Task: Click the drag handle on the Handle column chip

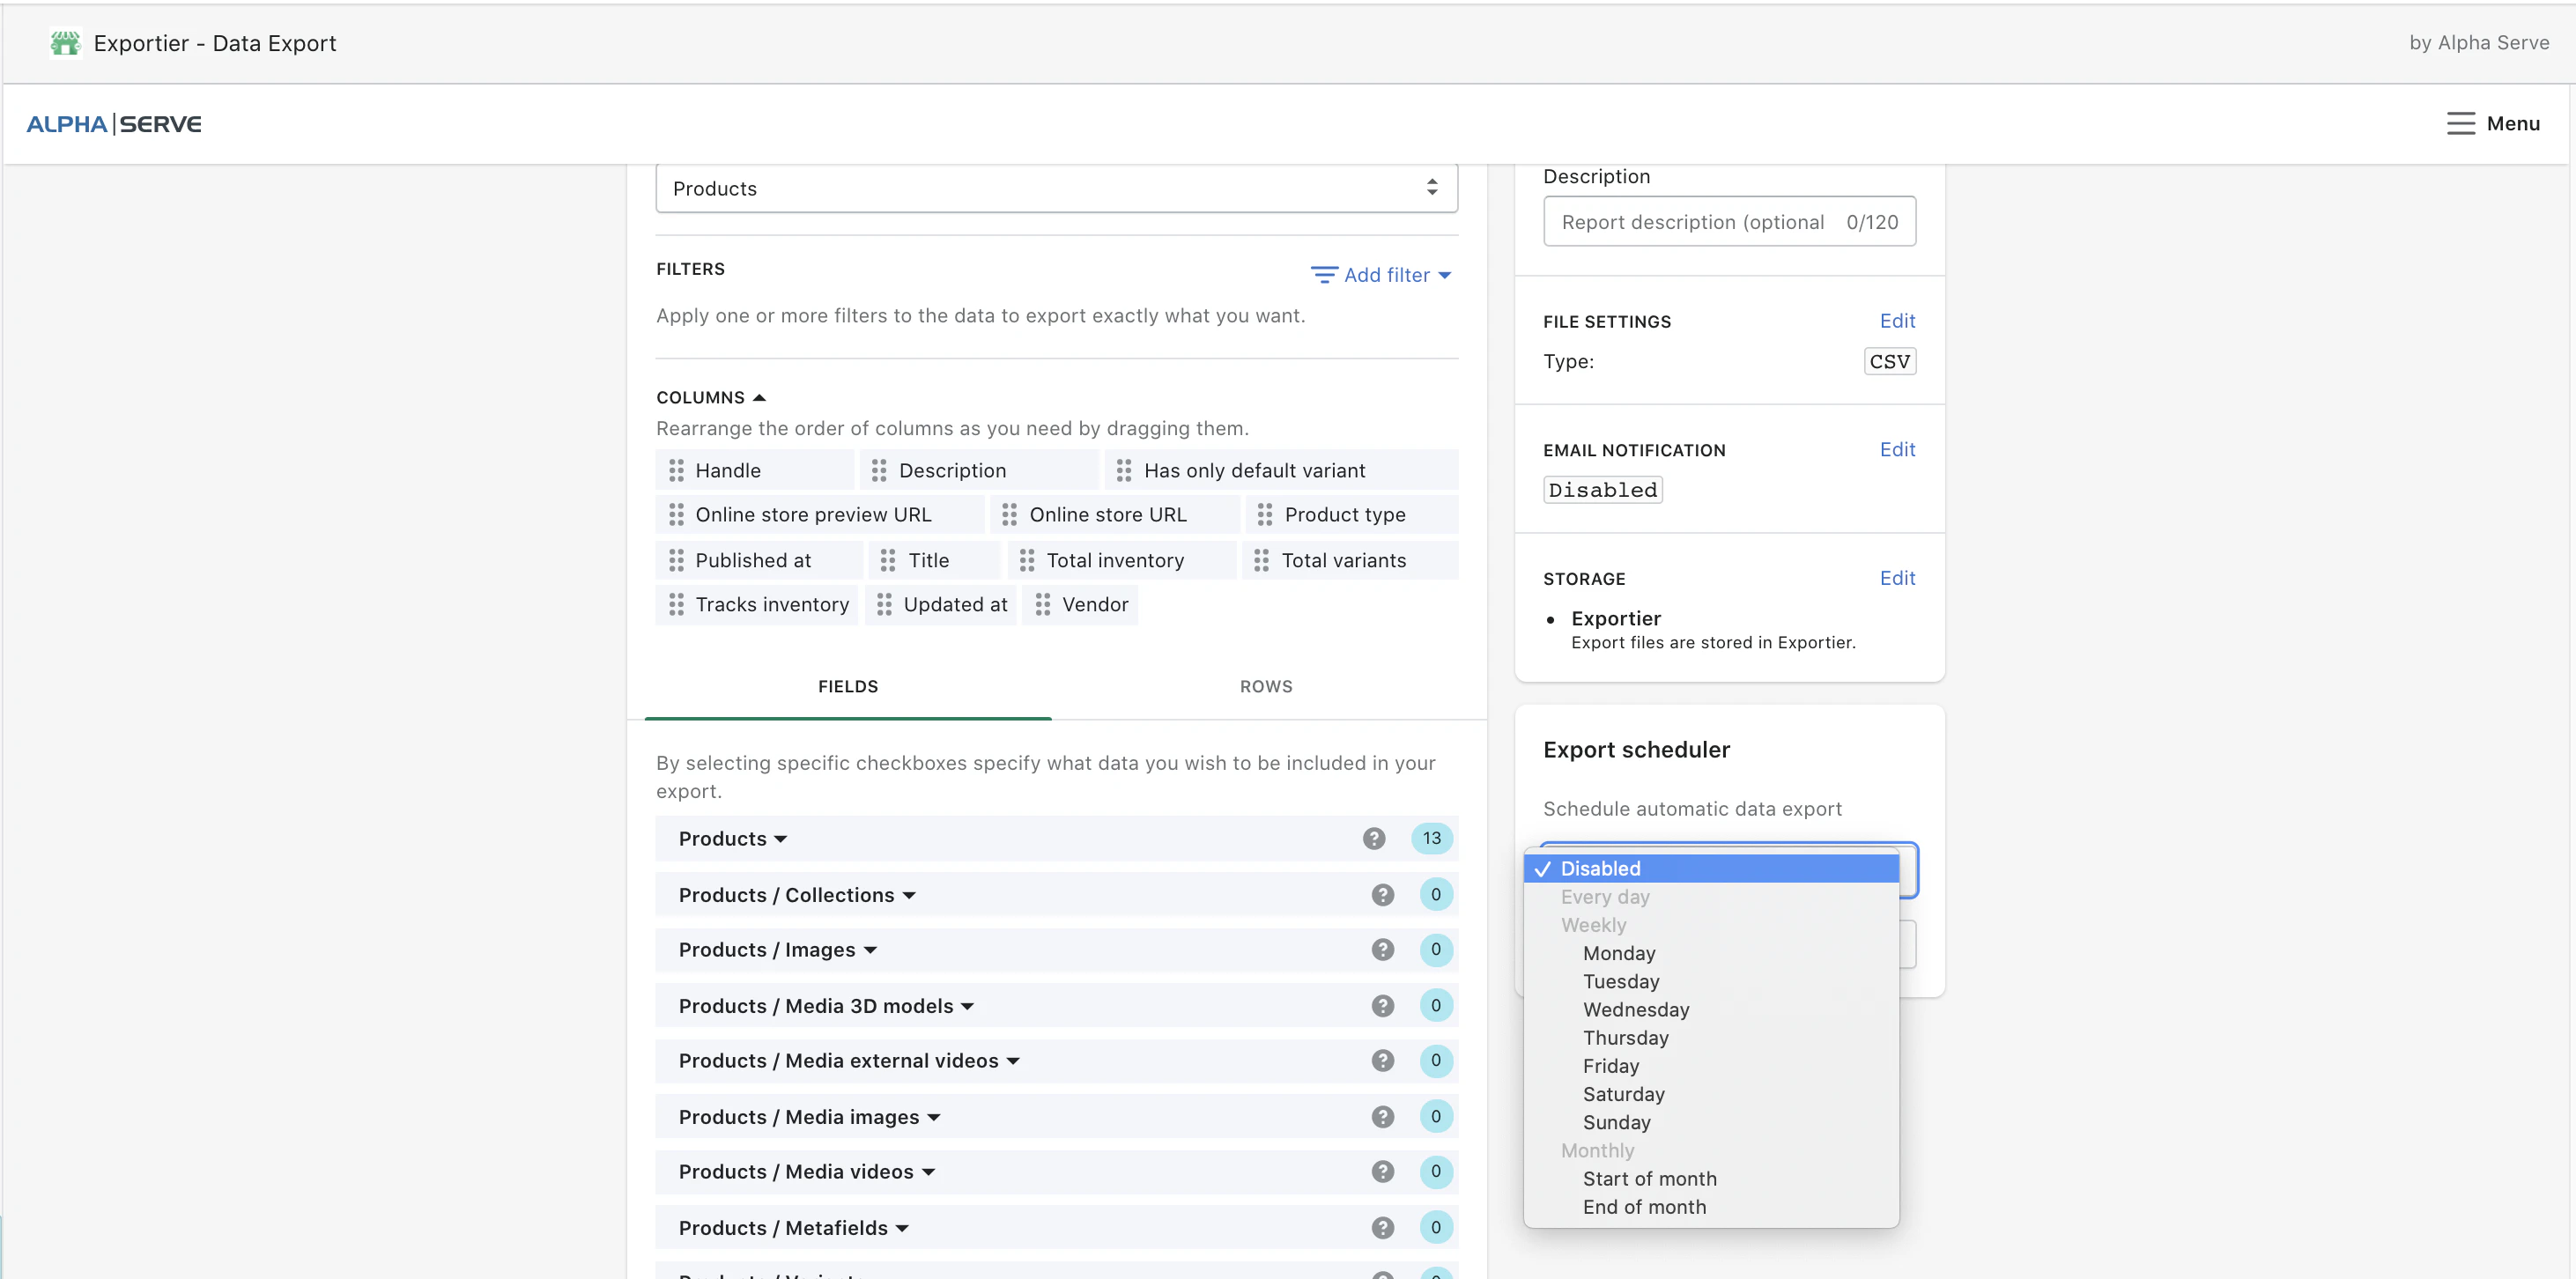Action: (x=676, y=469)
